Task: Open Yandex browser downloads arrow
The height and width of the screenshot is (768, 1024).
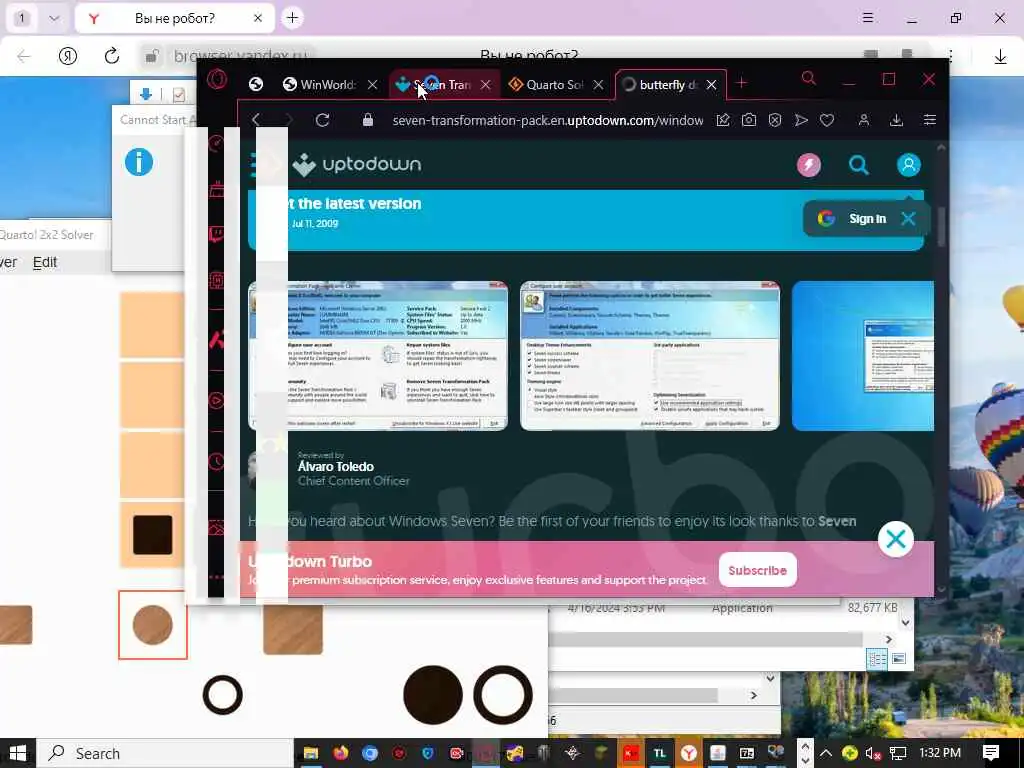Action: point(1000,57)
